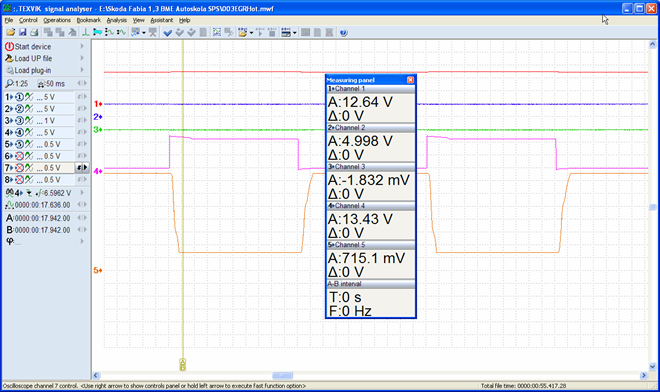Image resolution: width=660 pixels, height=392 pixels.
Task: Enable disabled channel 6
Action: [x=19, y=156]
